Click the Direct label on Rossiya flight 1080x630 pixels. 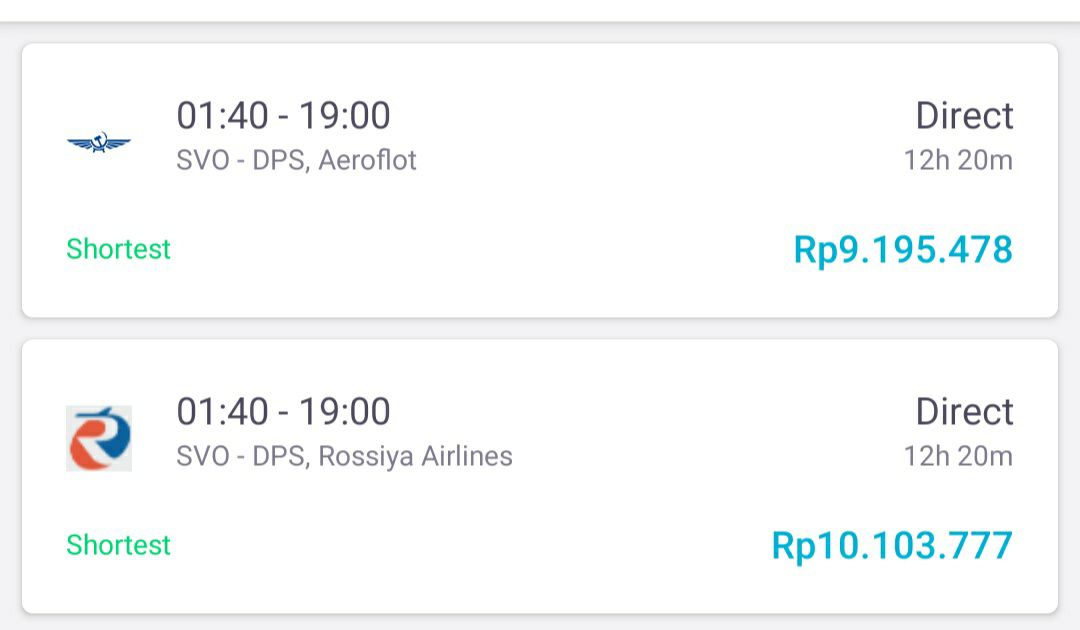(964, 411)
